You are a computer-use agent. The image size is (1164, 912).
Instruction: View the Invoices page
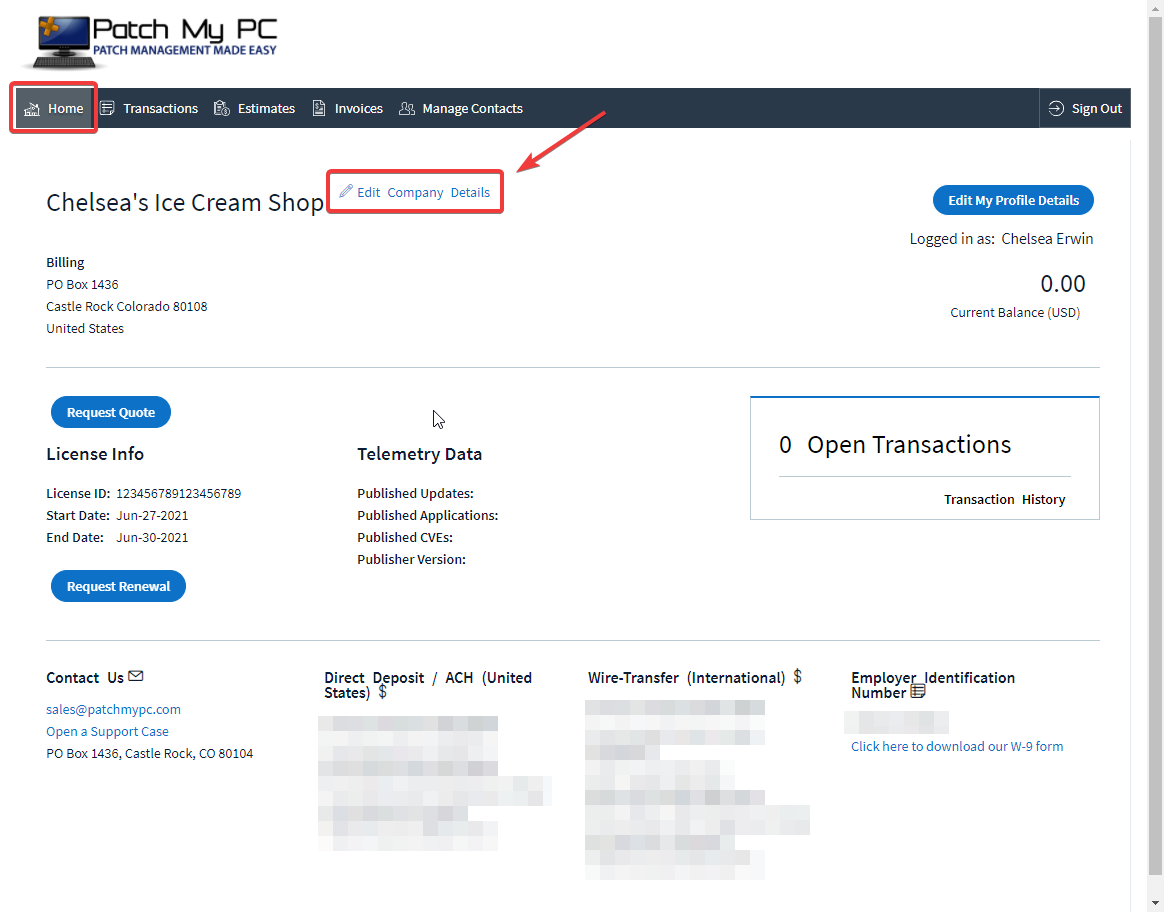tap(347, 108)
